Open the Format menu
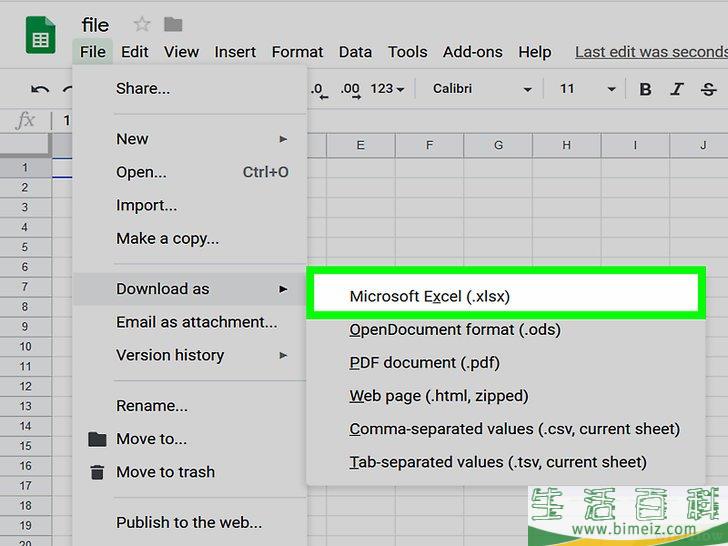 [297, 52]
